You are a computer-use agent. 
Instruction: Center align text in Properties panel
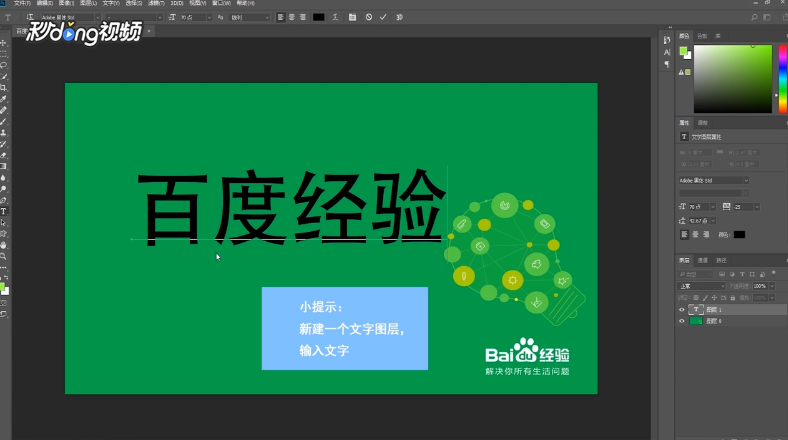[x=696, y=235]
